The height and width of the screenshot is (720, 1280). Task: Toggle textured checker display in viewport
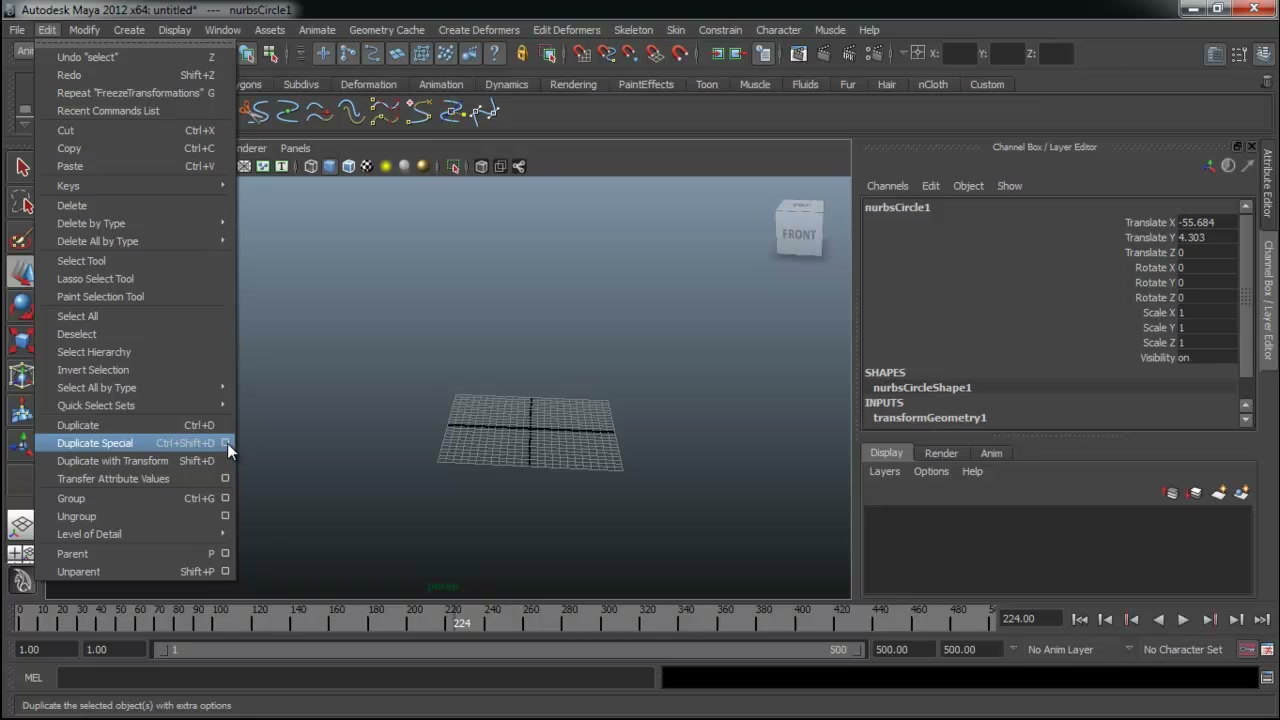coord(367,166)
